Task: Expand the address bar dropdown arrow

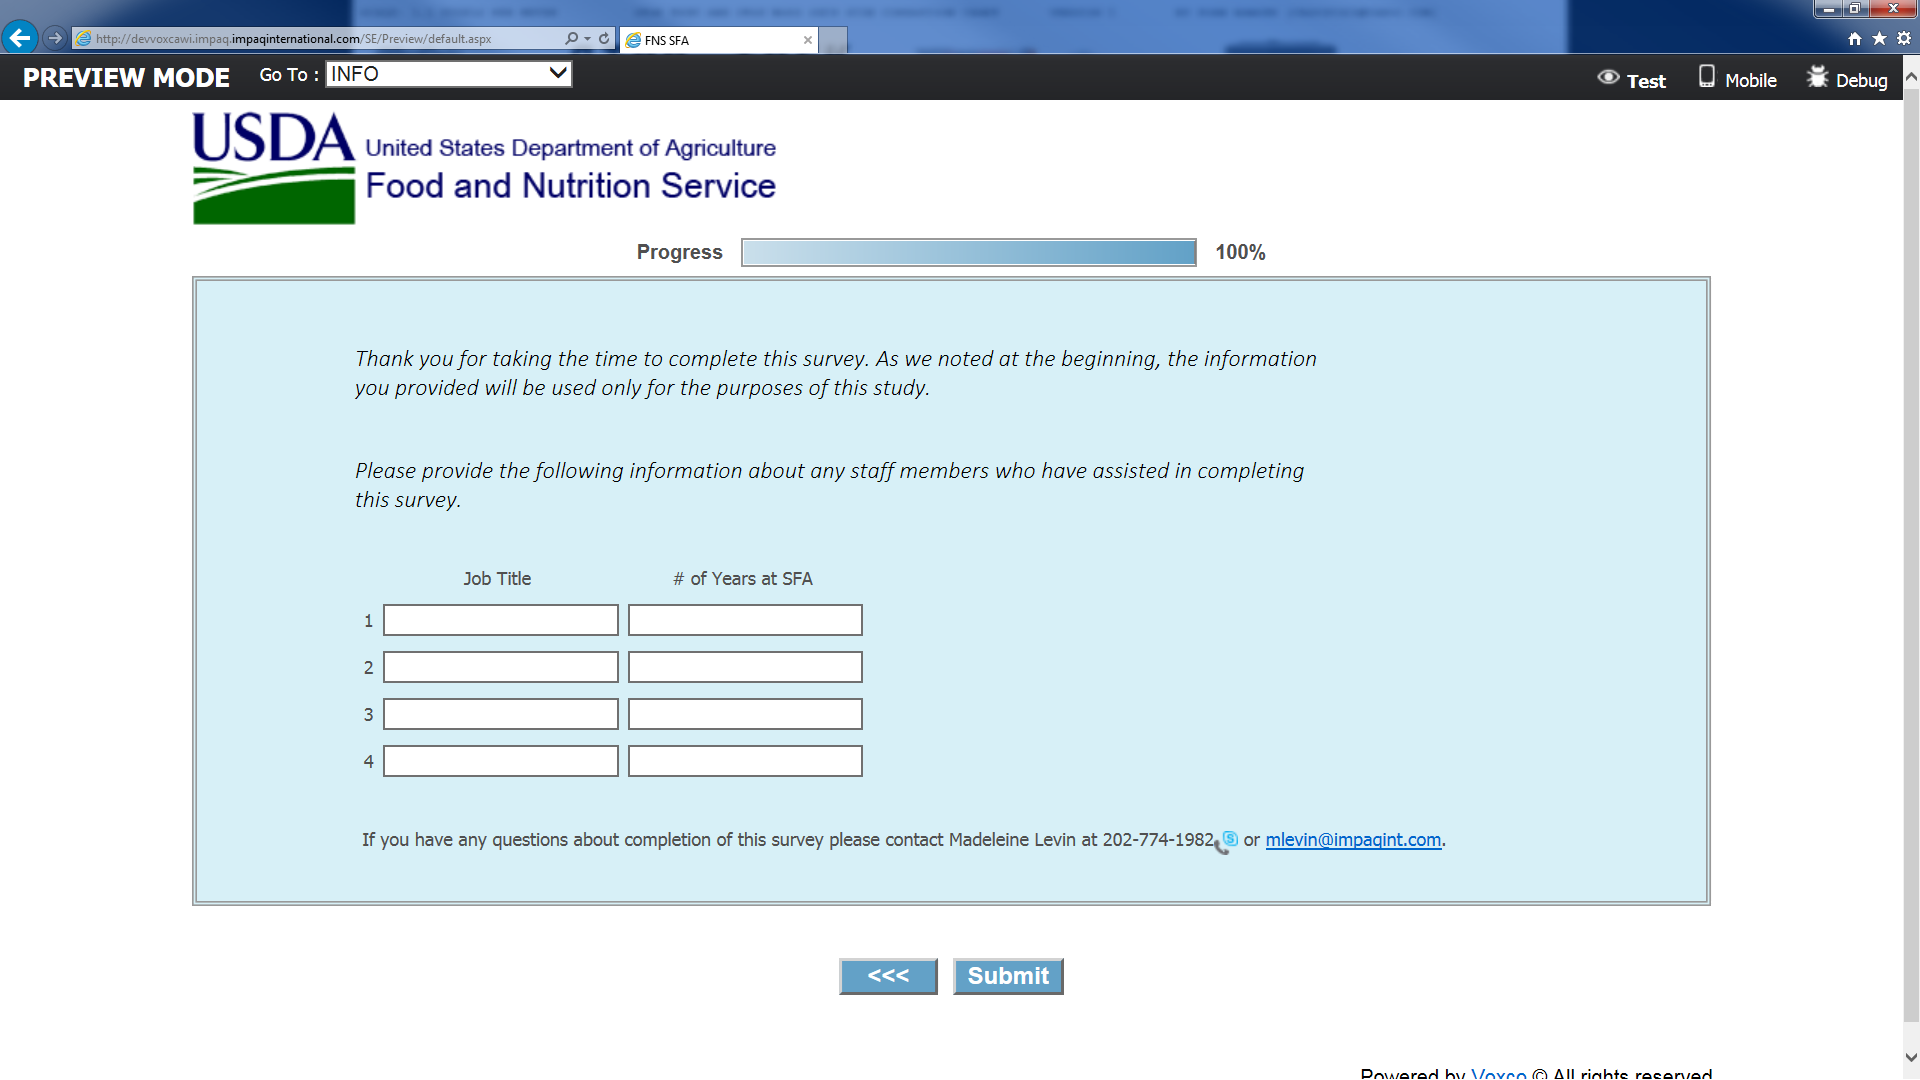Action: 588,39
